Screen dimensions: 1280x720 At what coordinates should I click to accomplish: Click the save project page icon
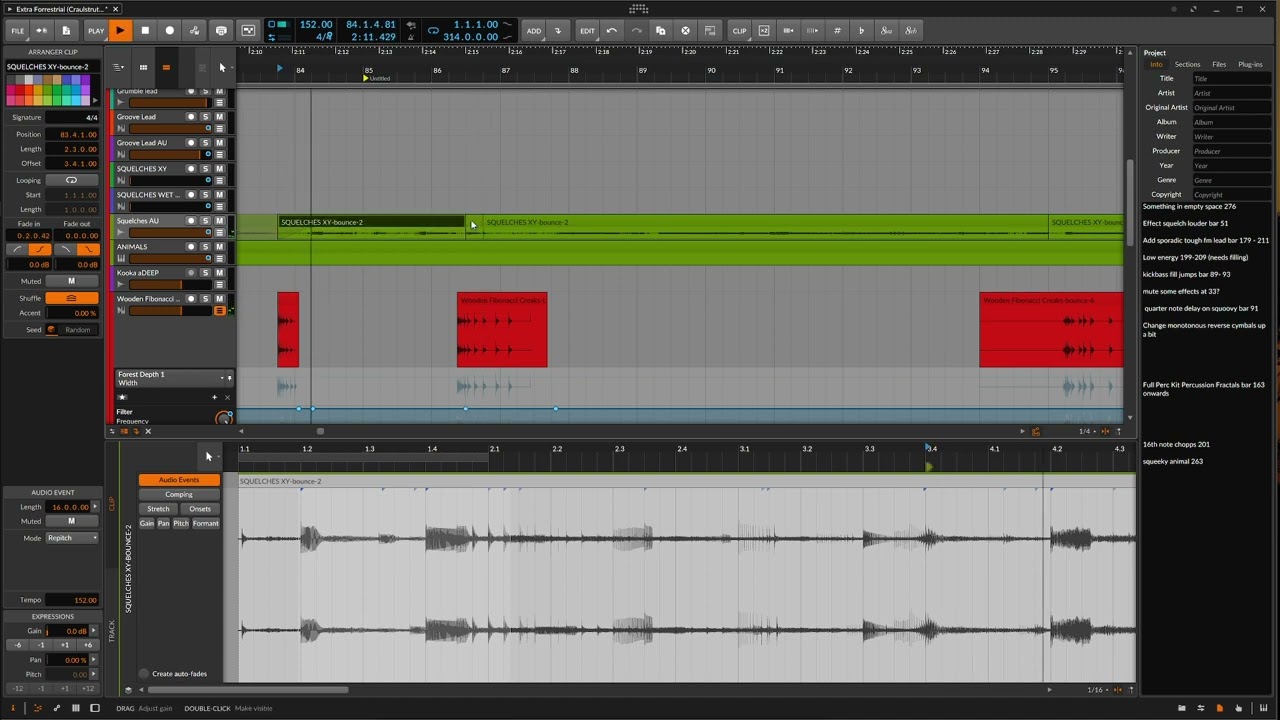pyautogui.click(x=66, y=31)
